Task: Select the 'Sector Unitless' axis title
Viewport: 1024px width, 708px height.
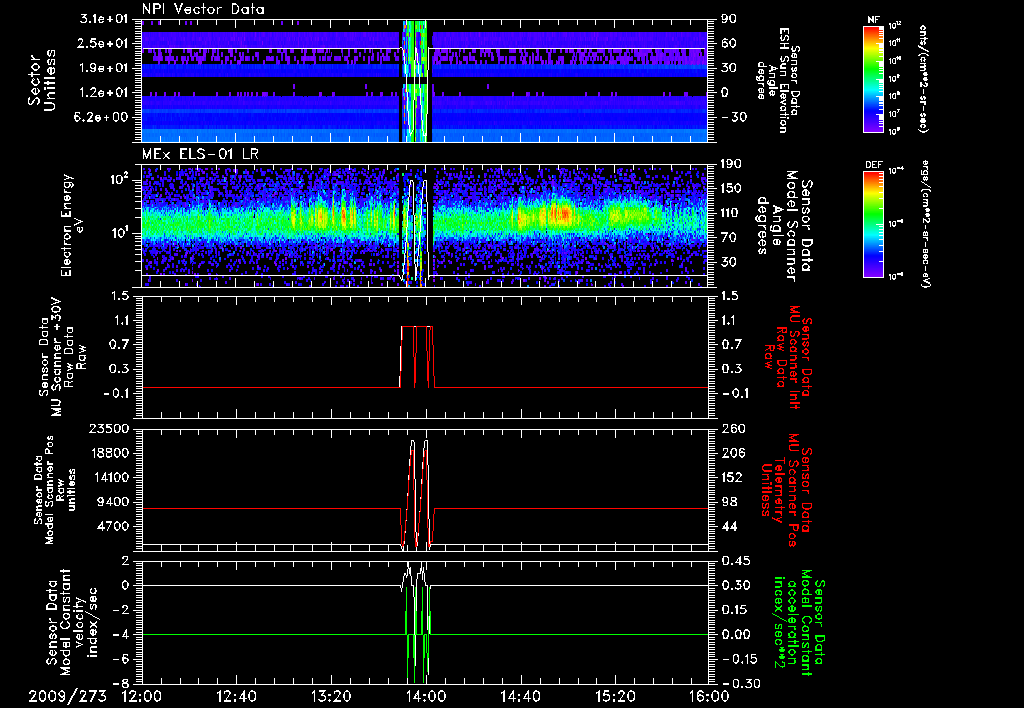Action: 42,81
